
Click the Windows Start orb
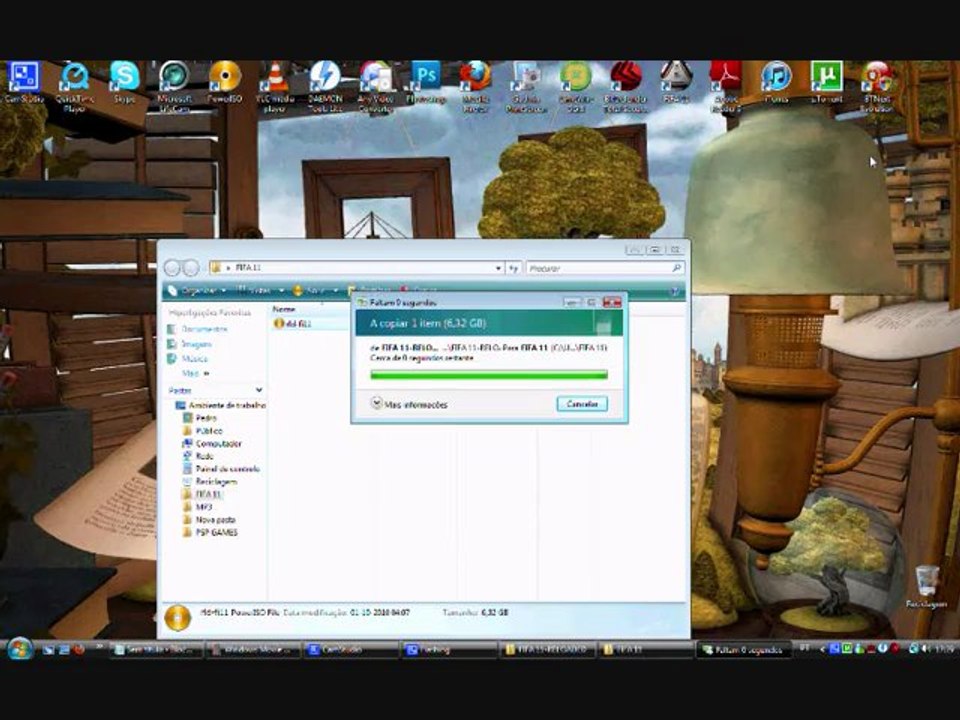point(20,649)
